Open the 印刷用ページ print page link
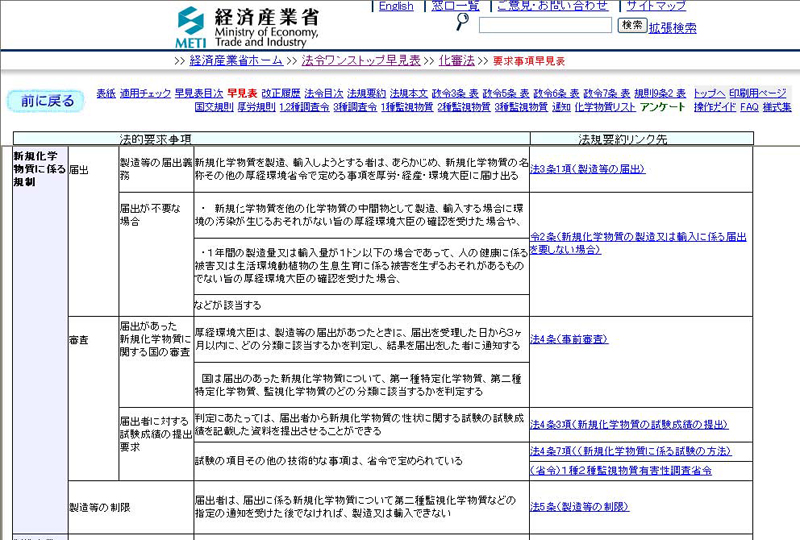The height and width of the screenshot is (540, 800). click(x=758, y=93)
